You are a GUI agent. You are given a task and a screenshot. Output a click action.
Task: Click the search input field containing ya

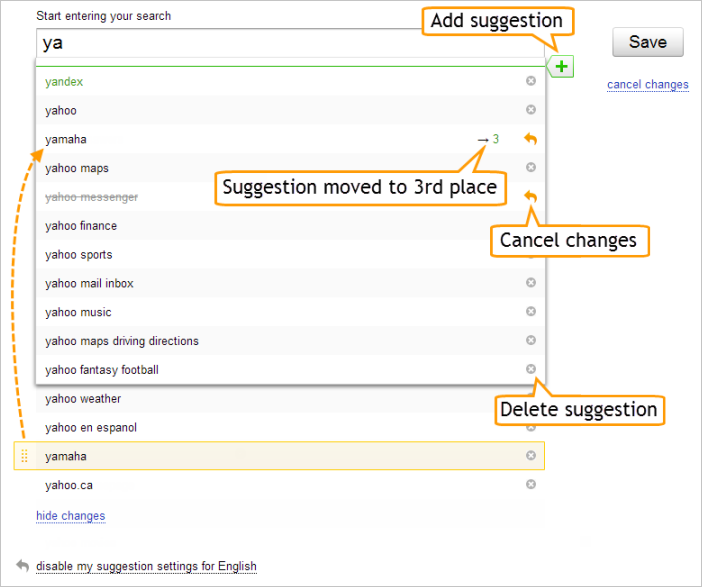290,43
